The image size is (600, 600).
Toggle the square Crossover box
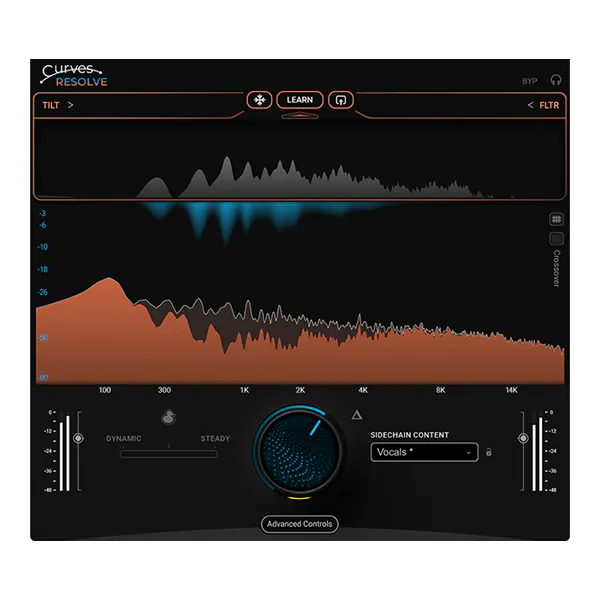click(556, 239)
